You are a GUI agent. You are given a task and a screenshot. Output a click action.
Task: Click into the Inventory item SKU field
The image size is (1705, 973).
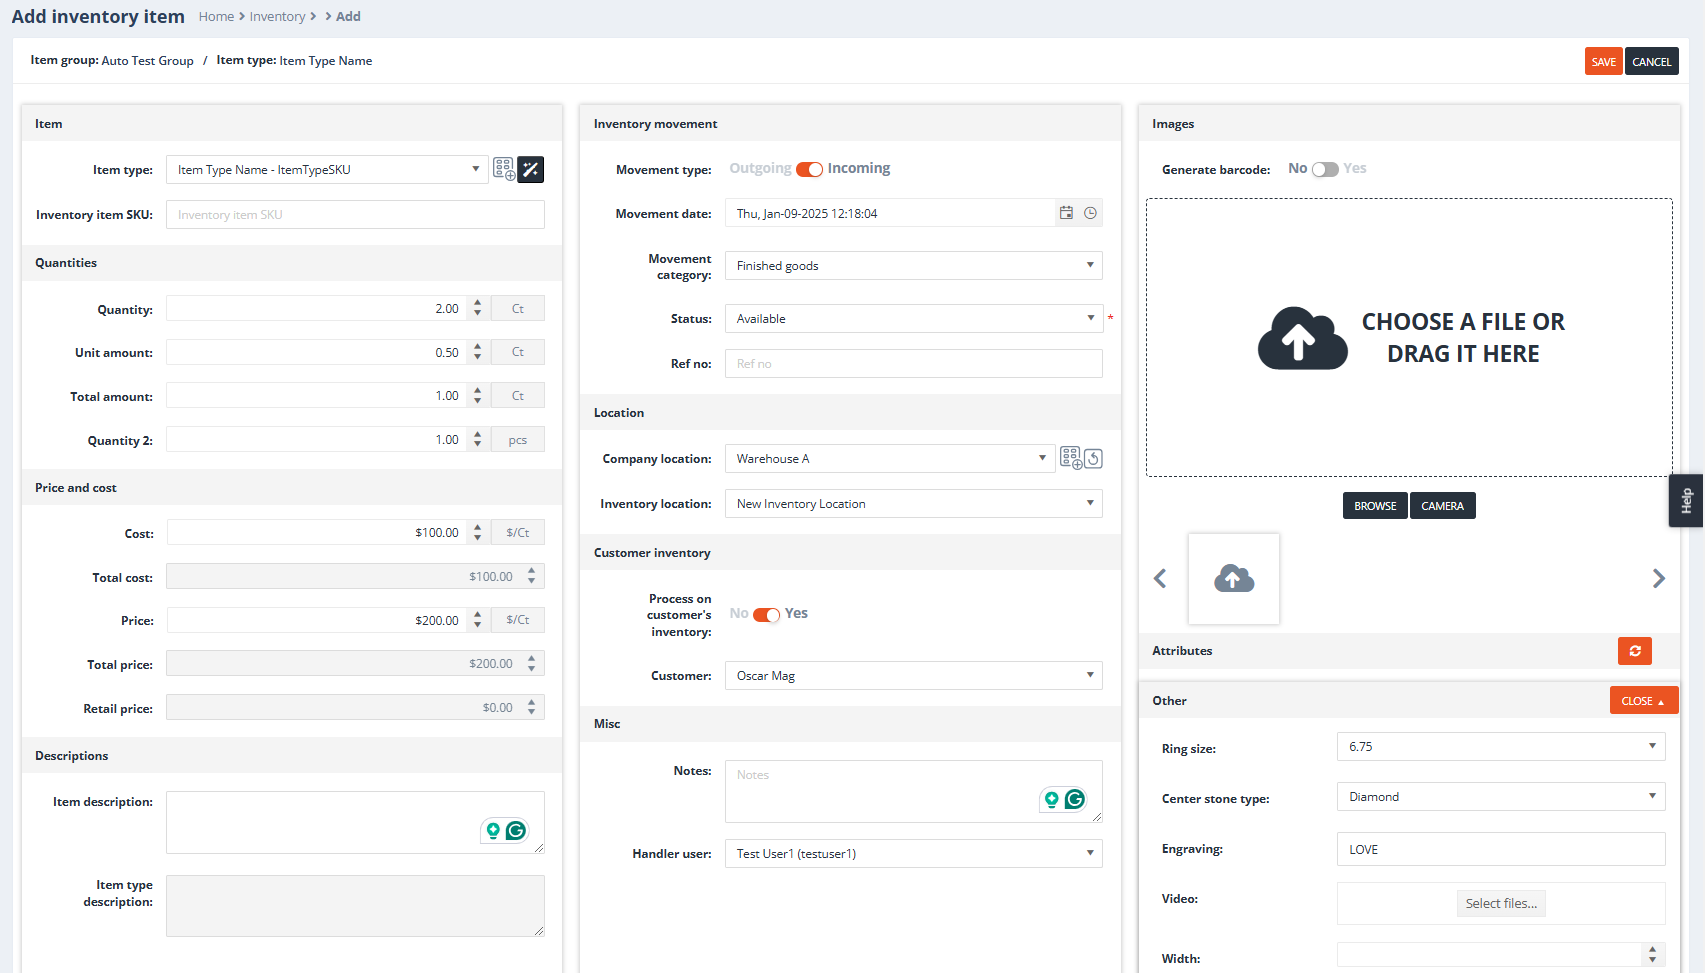click(x=355, y=215)
